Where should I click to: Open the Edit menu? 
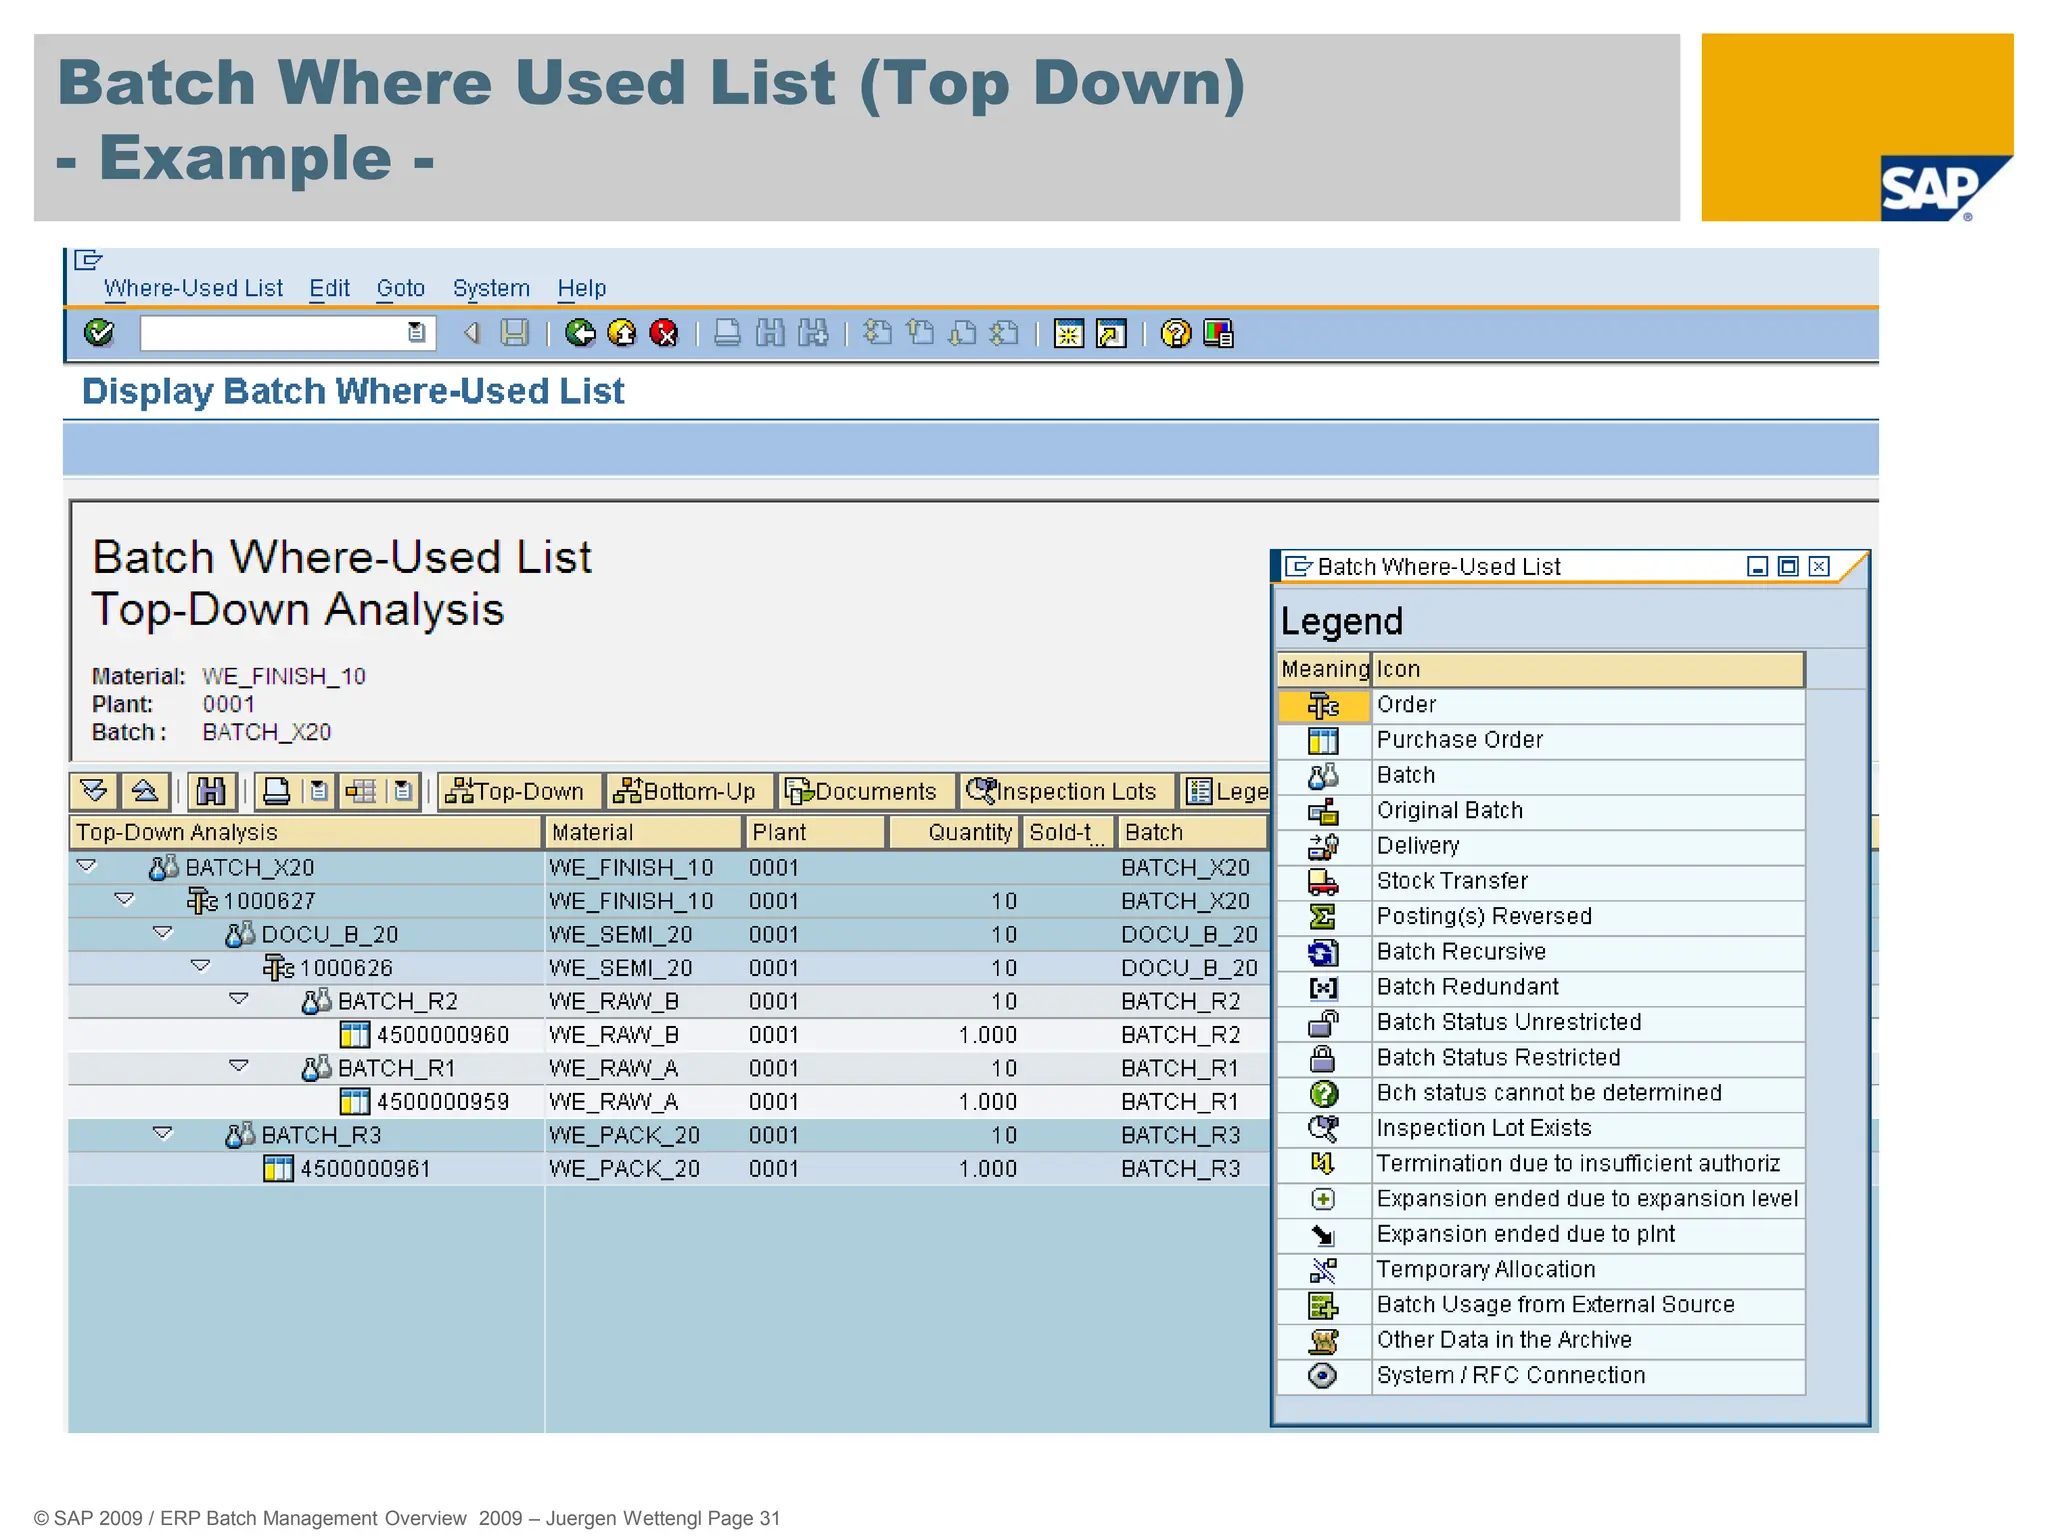click(x=329, y=288)
